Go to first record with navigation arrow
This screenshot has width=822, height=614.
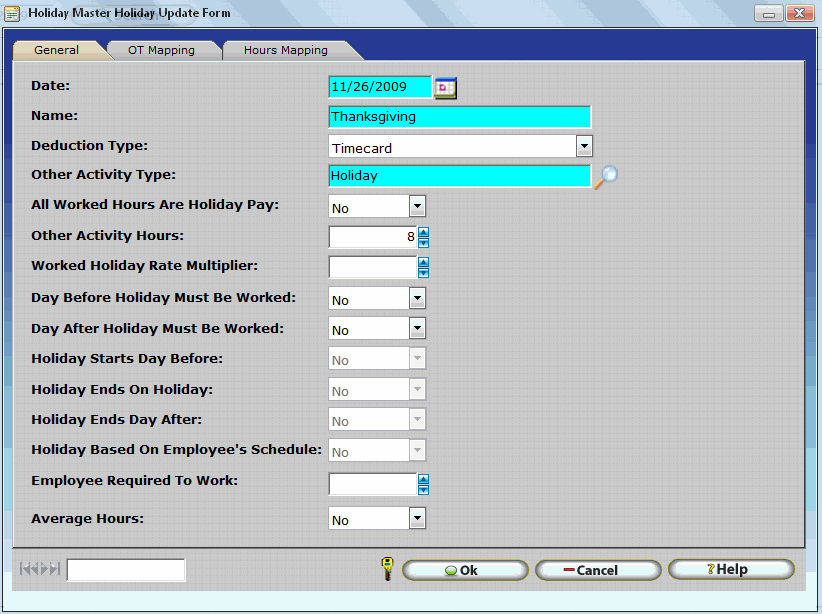(24, 570)
